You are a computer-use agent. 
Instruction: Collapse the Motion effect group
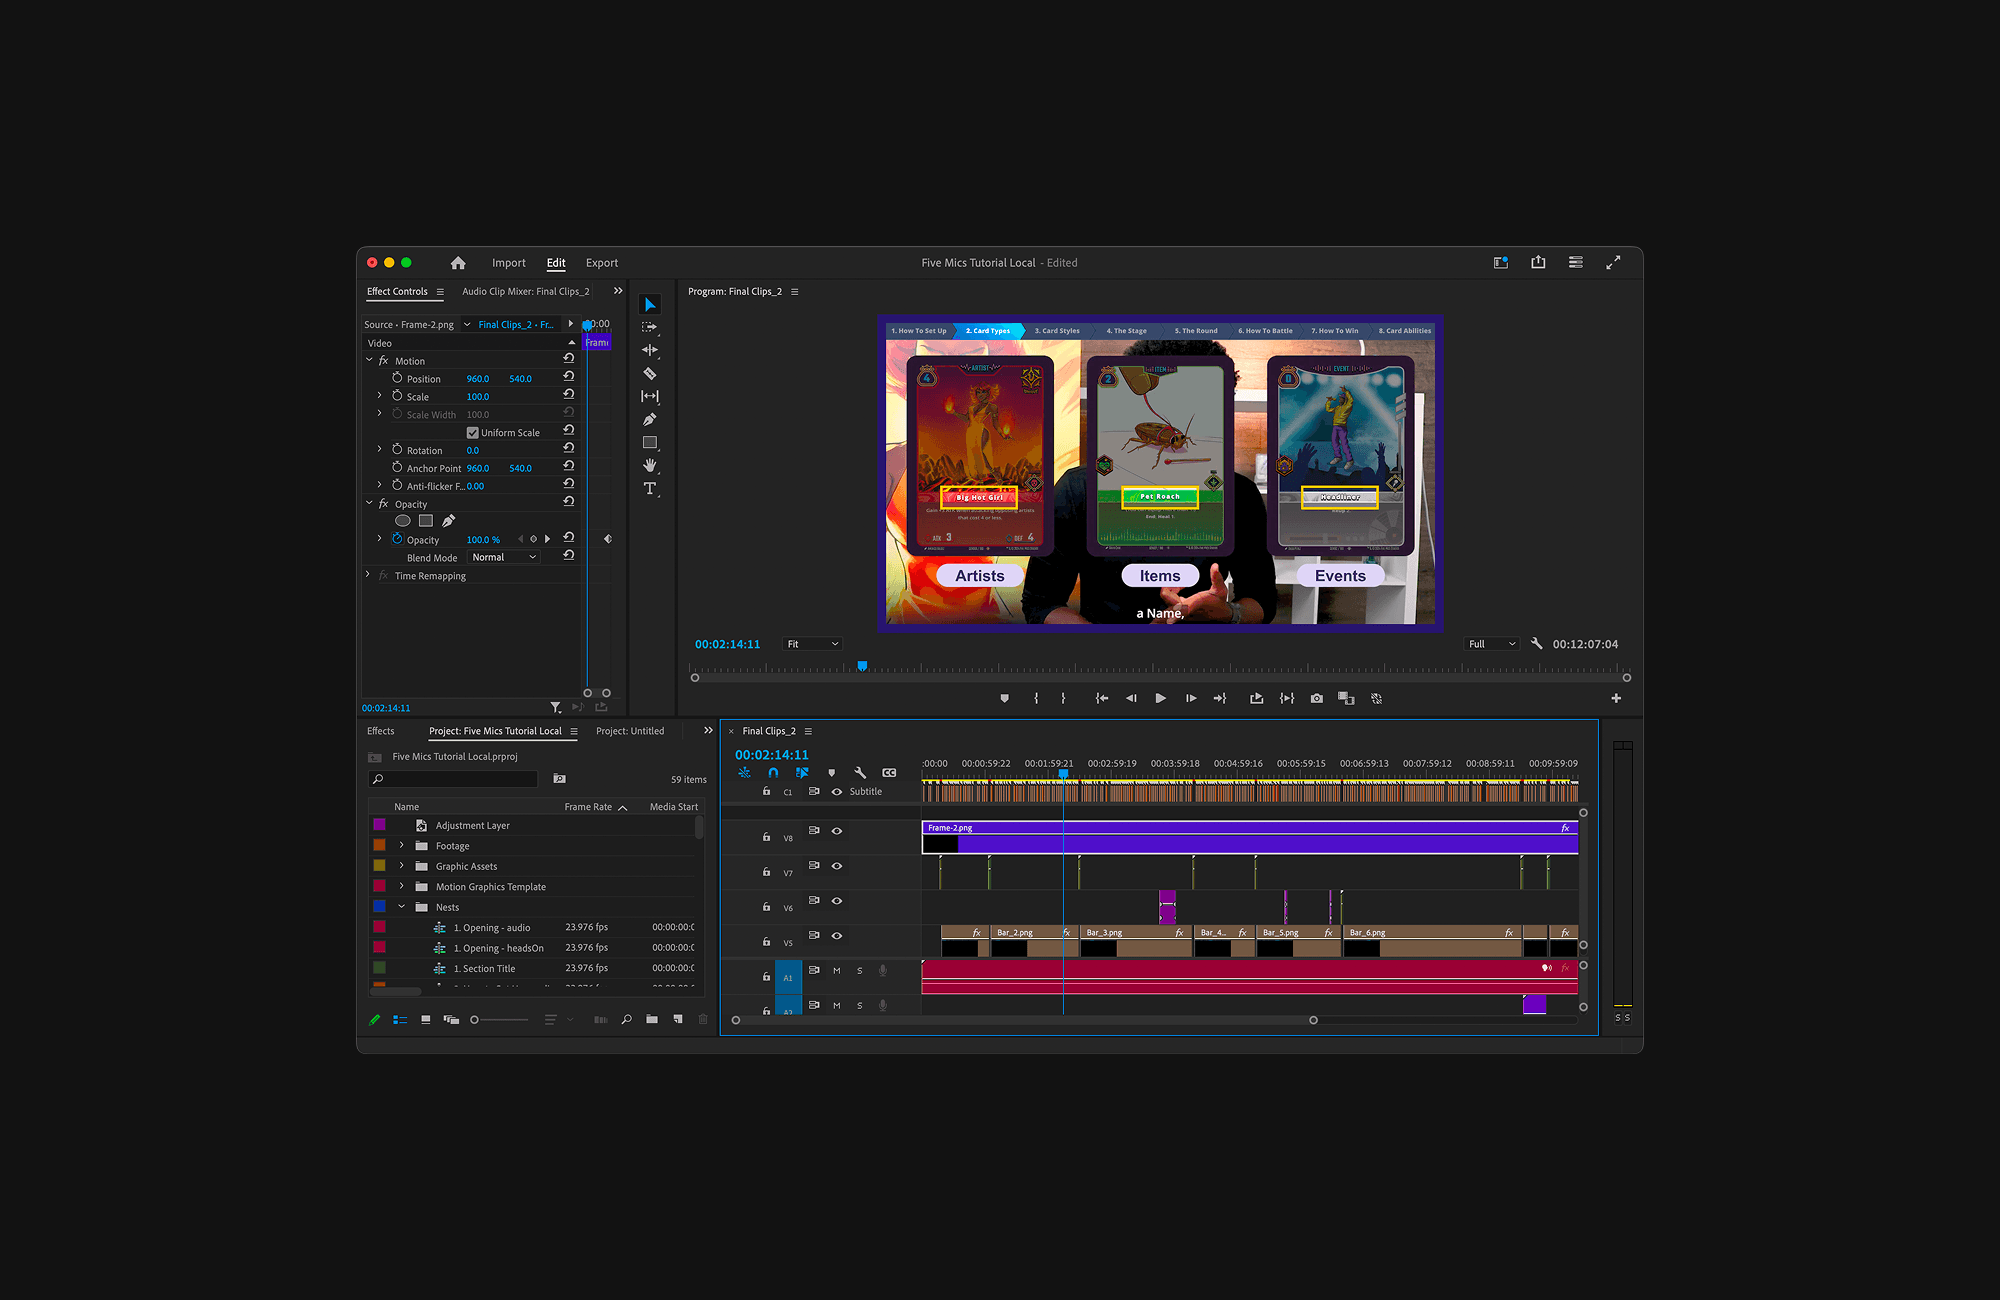(x=369, y=360)
